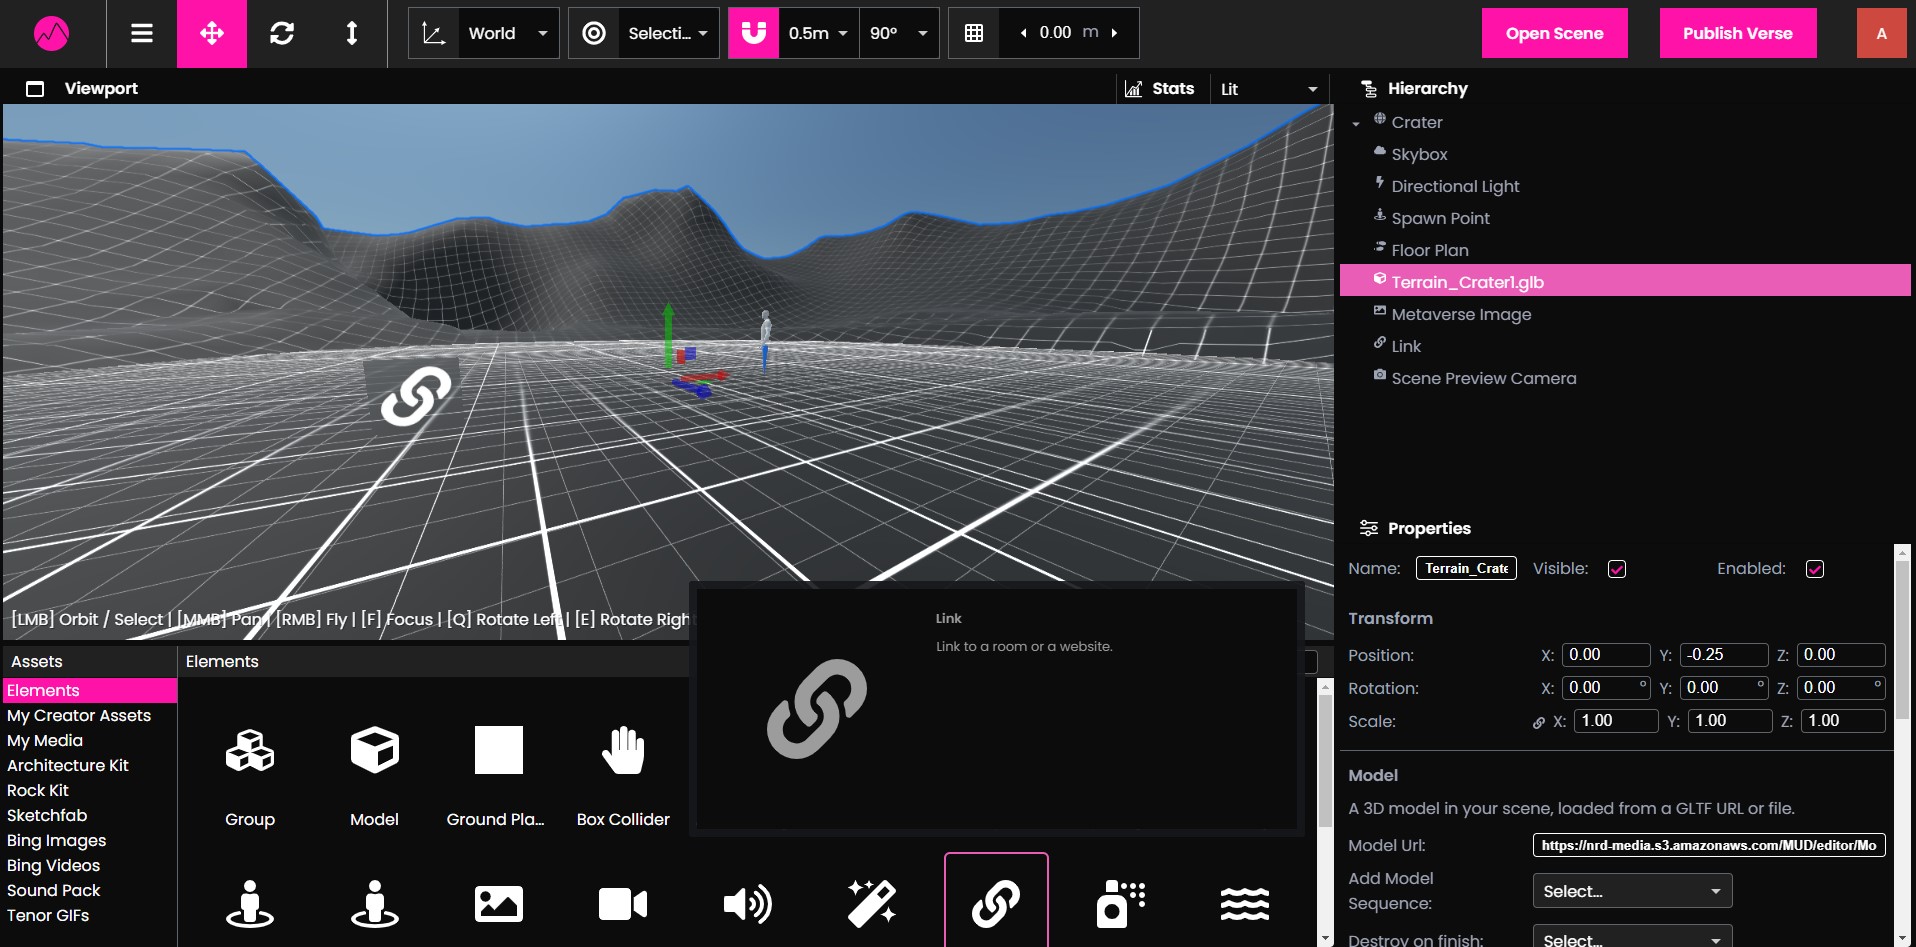Viewport: 1916px width, 947px height.
Task: Open Rock Kit category
Action: pyautogui.click(x=38, y=791)
